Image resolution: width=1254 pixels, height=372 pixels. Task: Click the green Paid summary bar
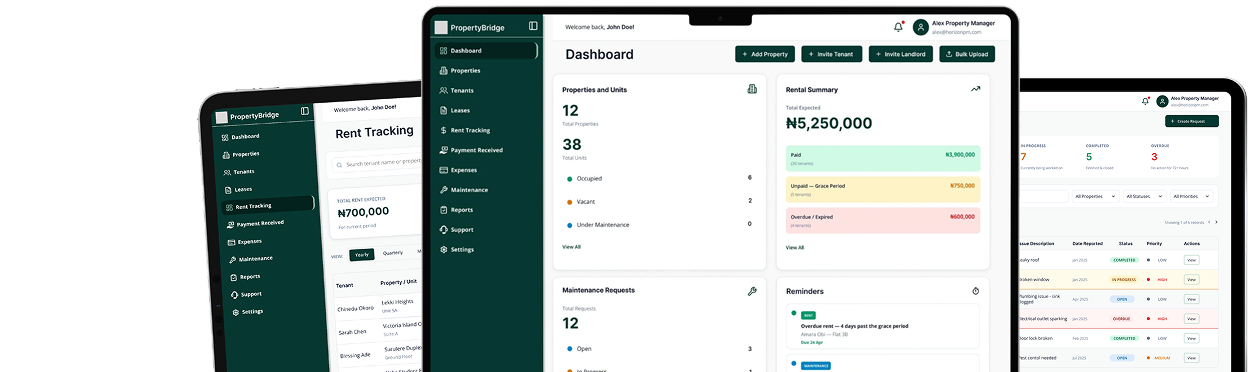tap(883, 158)
